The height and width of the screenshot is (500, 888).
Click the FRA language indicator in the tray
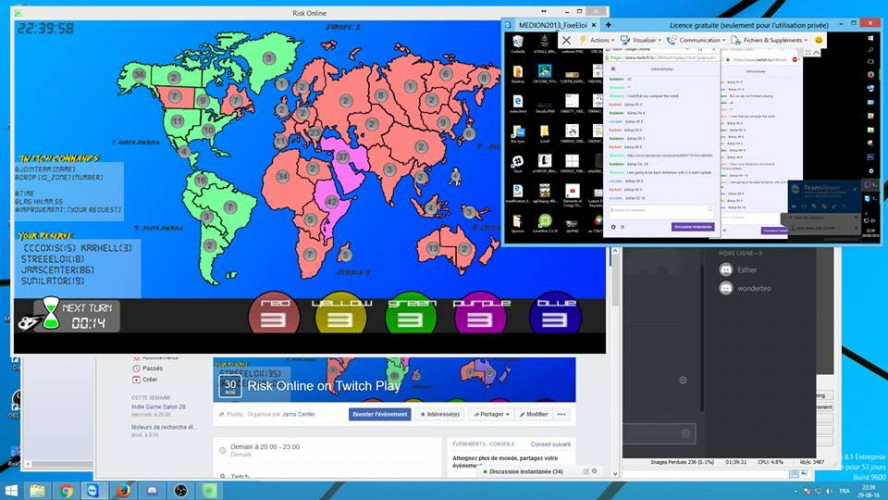844,491
